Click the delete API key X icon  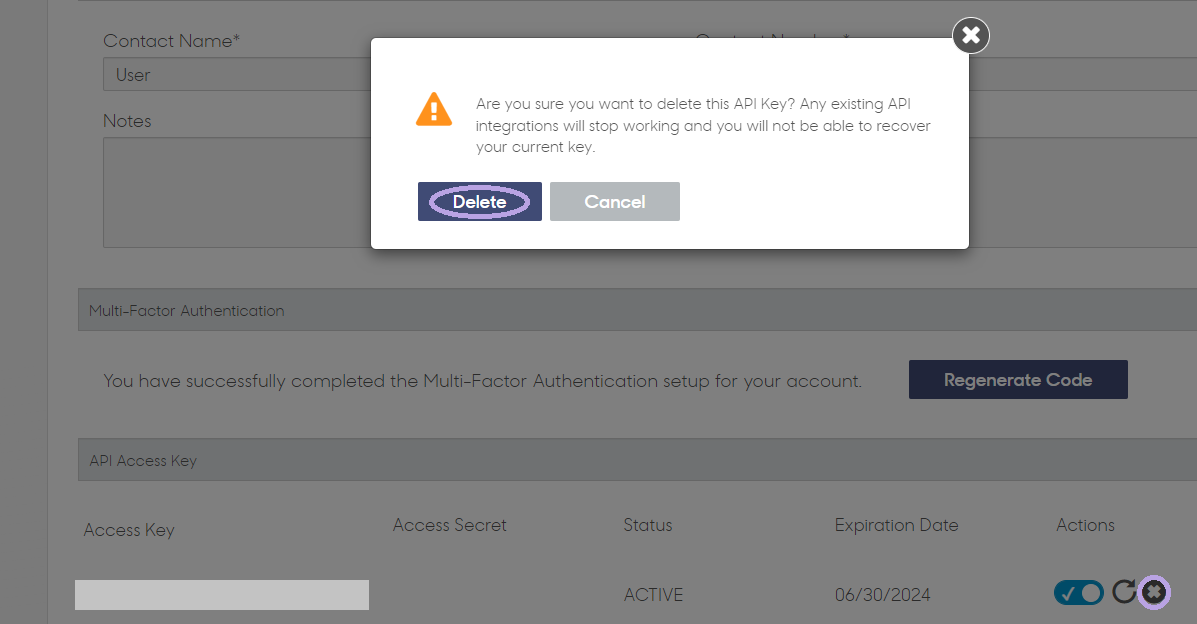(x=1154, y=592)
